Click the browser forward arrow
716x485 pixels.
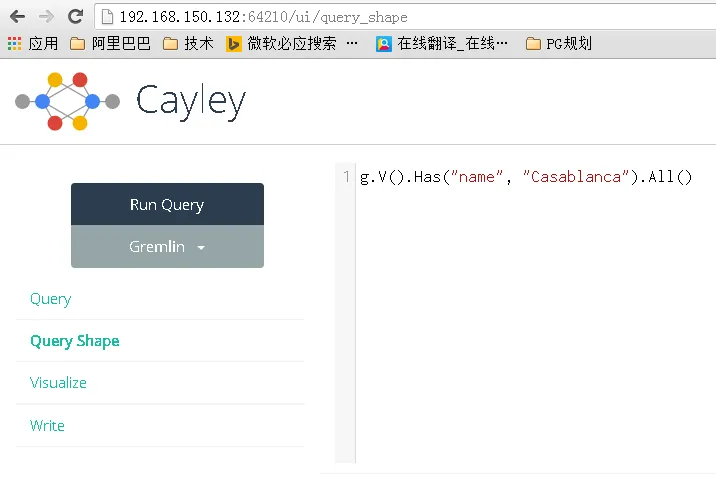tap(46, 17)
